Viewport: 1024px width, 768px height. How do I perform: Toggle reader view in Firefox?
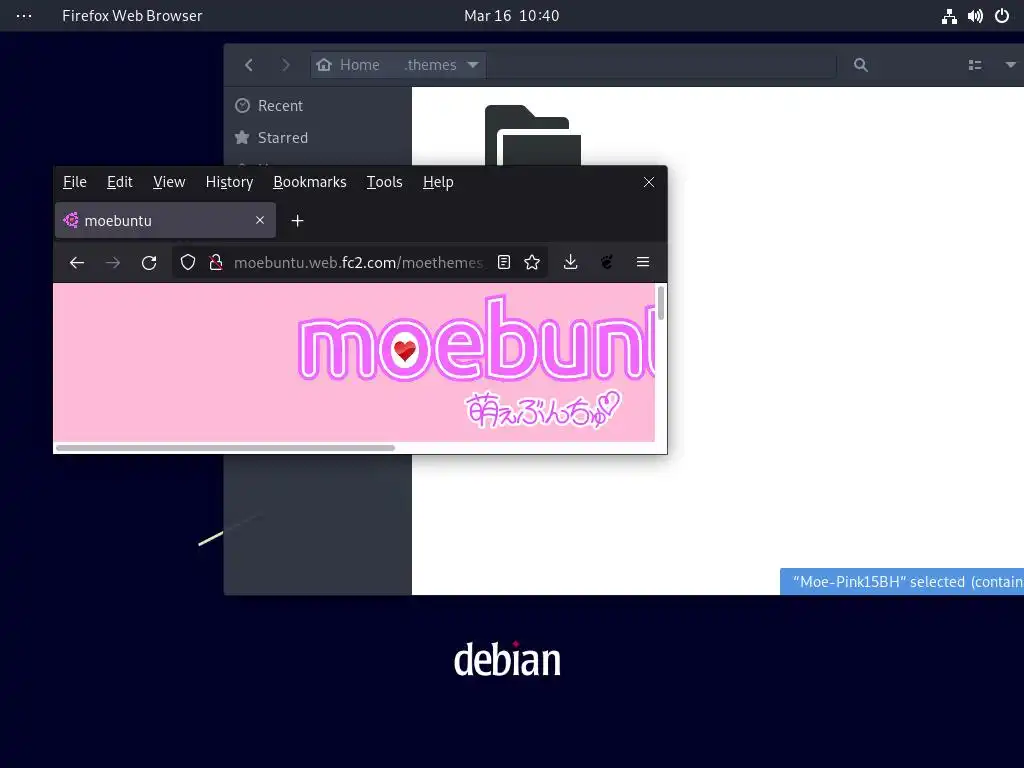(x=504, y=263)
